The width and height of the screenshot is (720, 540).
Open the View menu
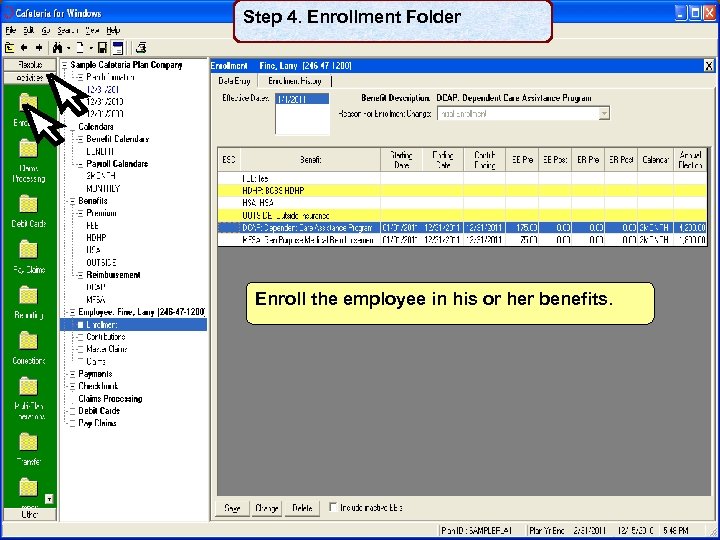(92, 31)
